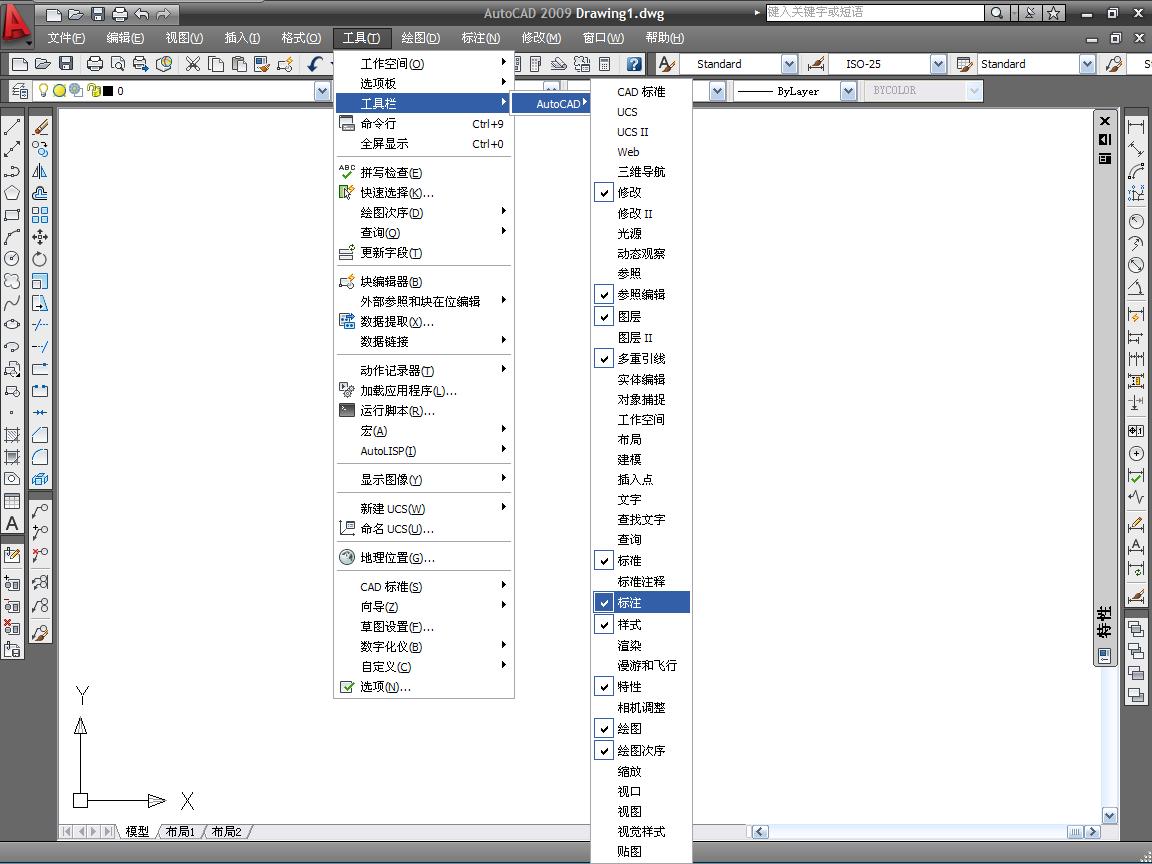The width and height of the screenshot is (1152, 864).
Task: Click the Cut scissors icon
Action: pos(193,64)
